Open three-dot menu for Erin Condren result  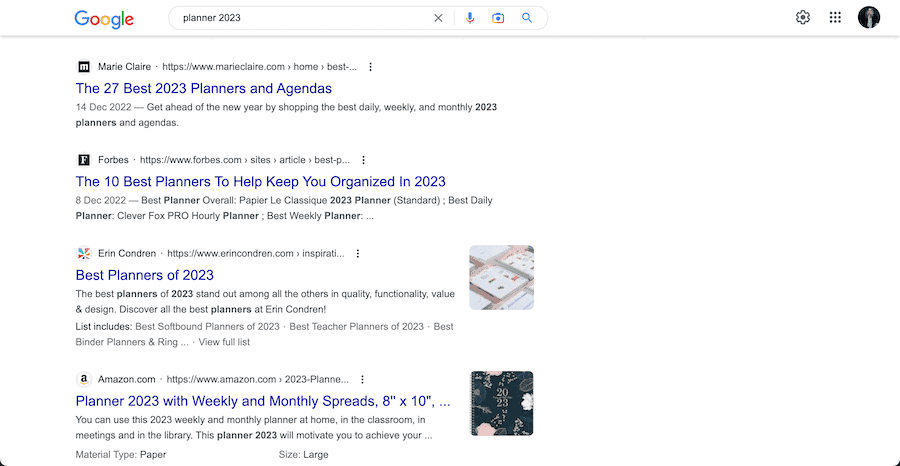[358, 254]
